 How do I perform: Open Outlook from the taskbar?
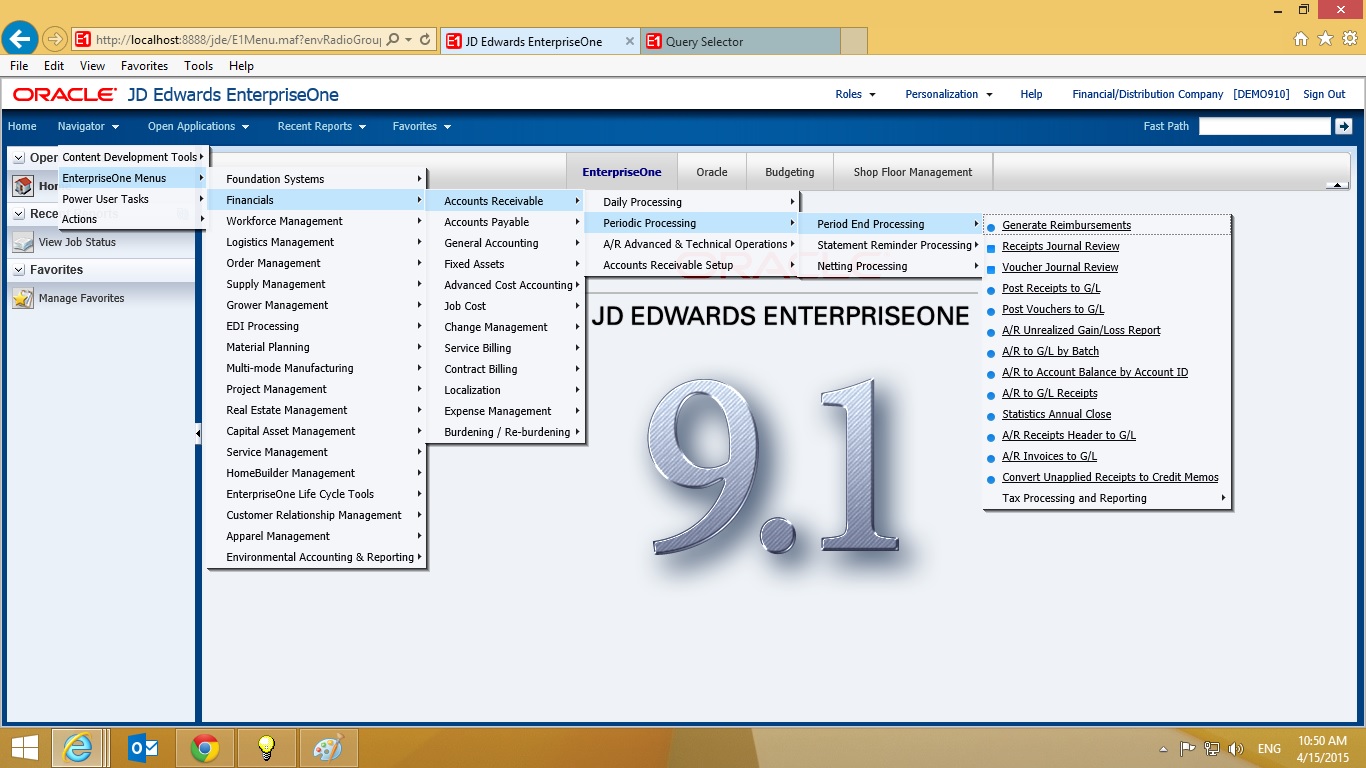(x=144, y=748)
